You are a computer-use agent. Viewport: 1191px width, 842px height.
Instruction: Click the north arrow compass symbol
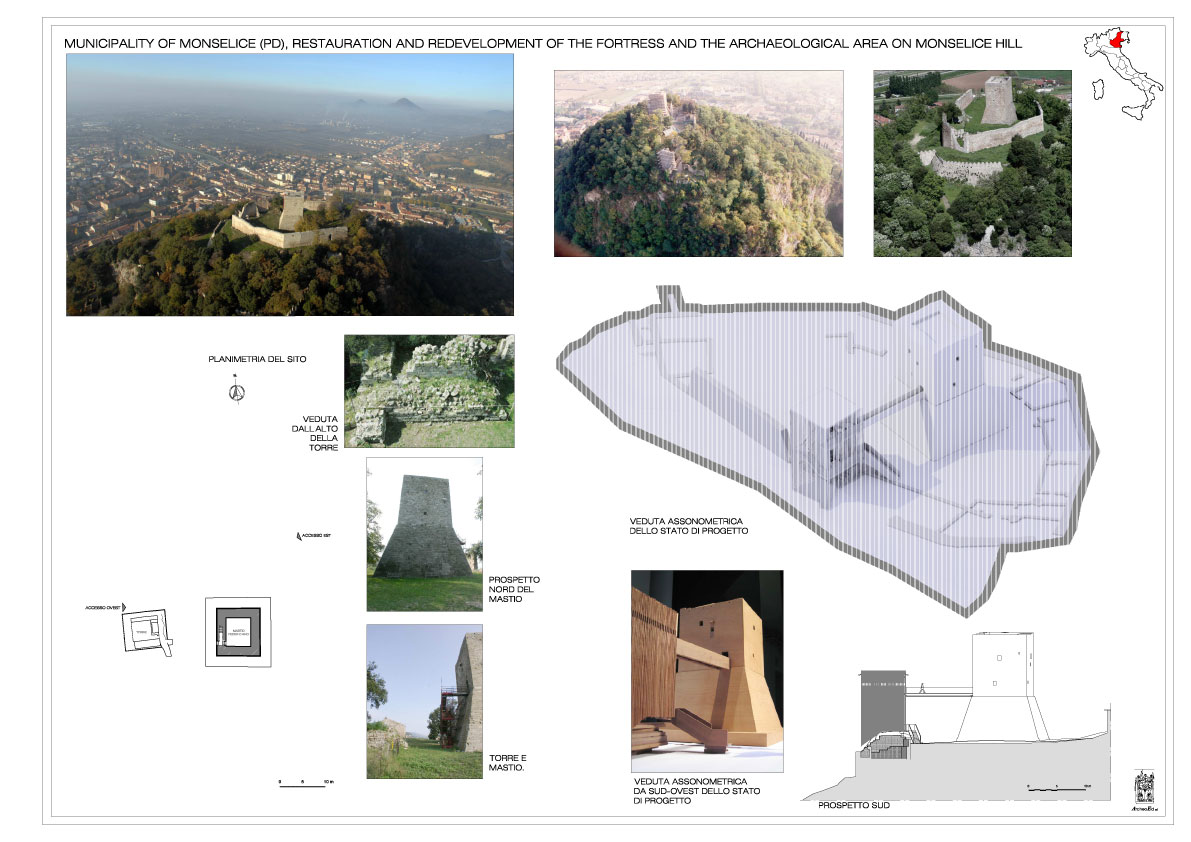click(237, 390)
